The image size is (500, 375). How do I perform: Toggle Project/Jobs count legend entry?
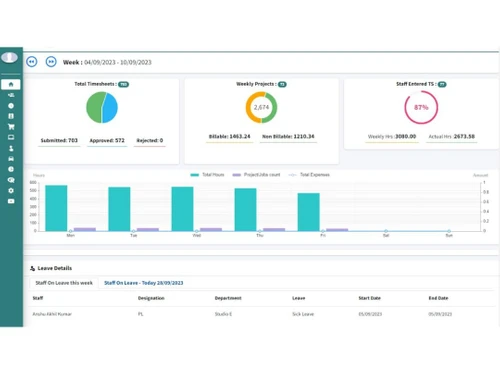click(256, 175)
